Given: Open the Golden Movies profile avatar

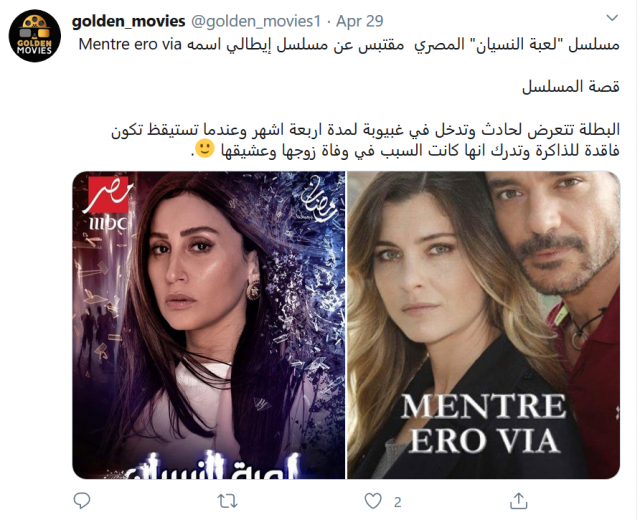Looking at the screenshot, I should click(35, 36).
